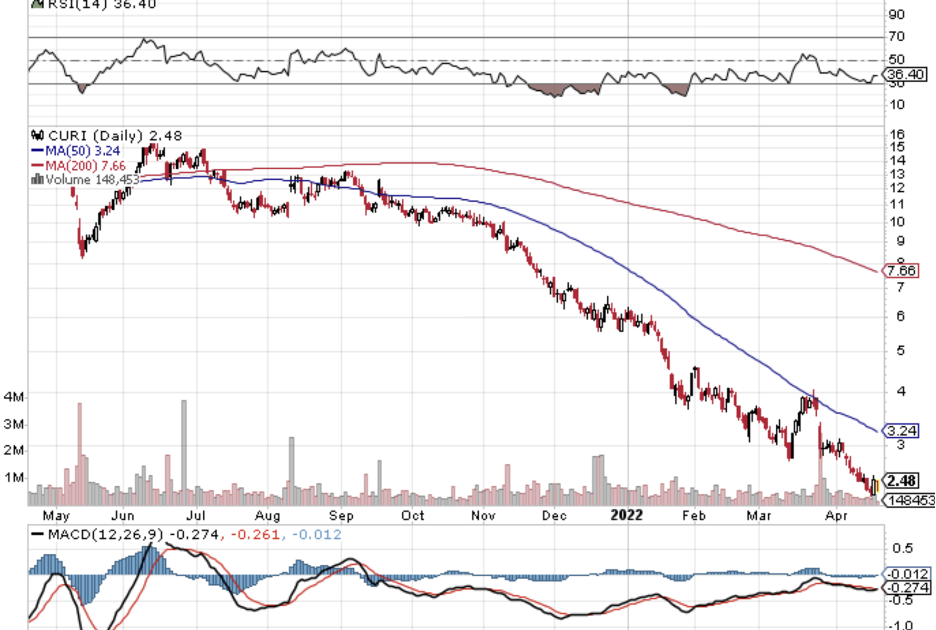The height and width of the screenshot is (630, 936).
Task: Click the black MACD legend line marker
Action: coord(39,533)
